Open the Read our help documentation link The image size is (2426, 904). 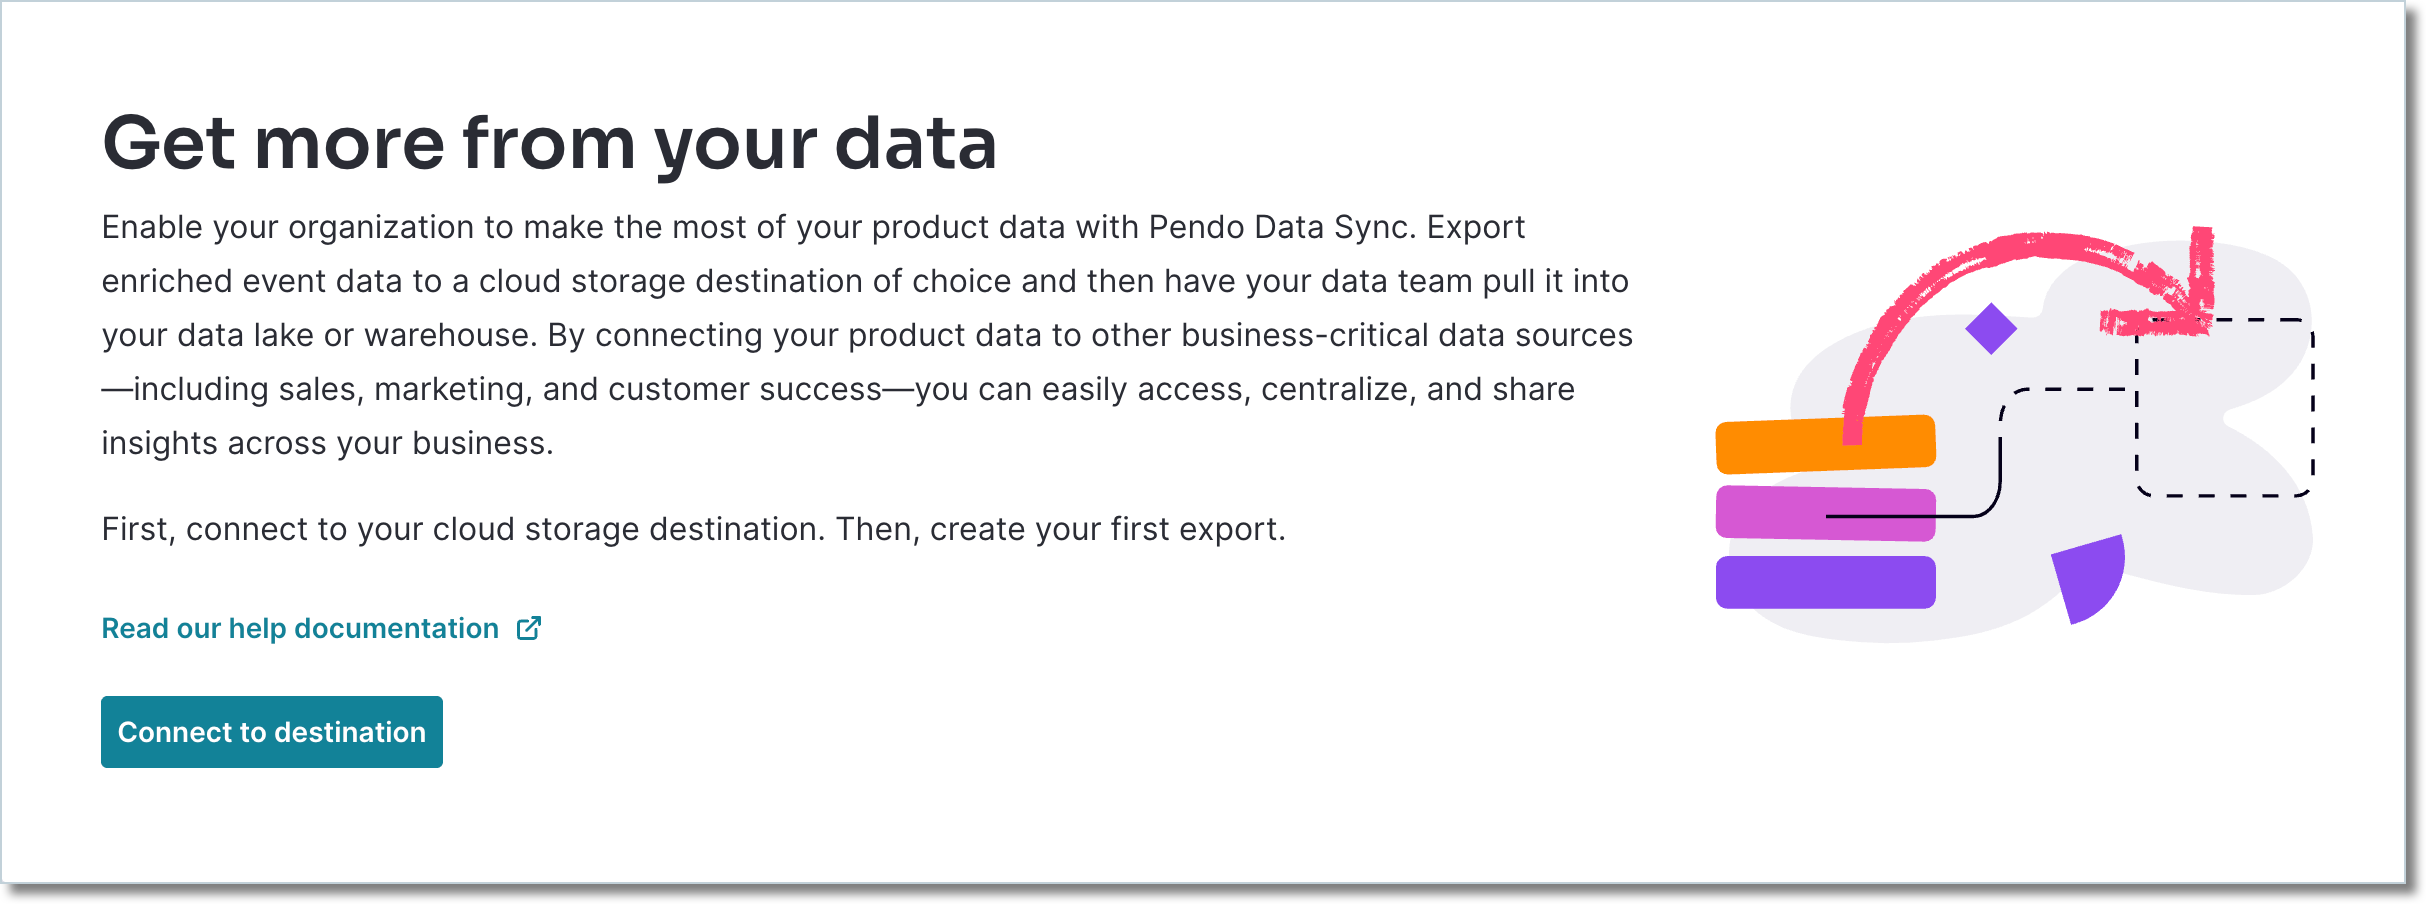300,628
